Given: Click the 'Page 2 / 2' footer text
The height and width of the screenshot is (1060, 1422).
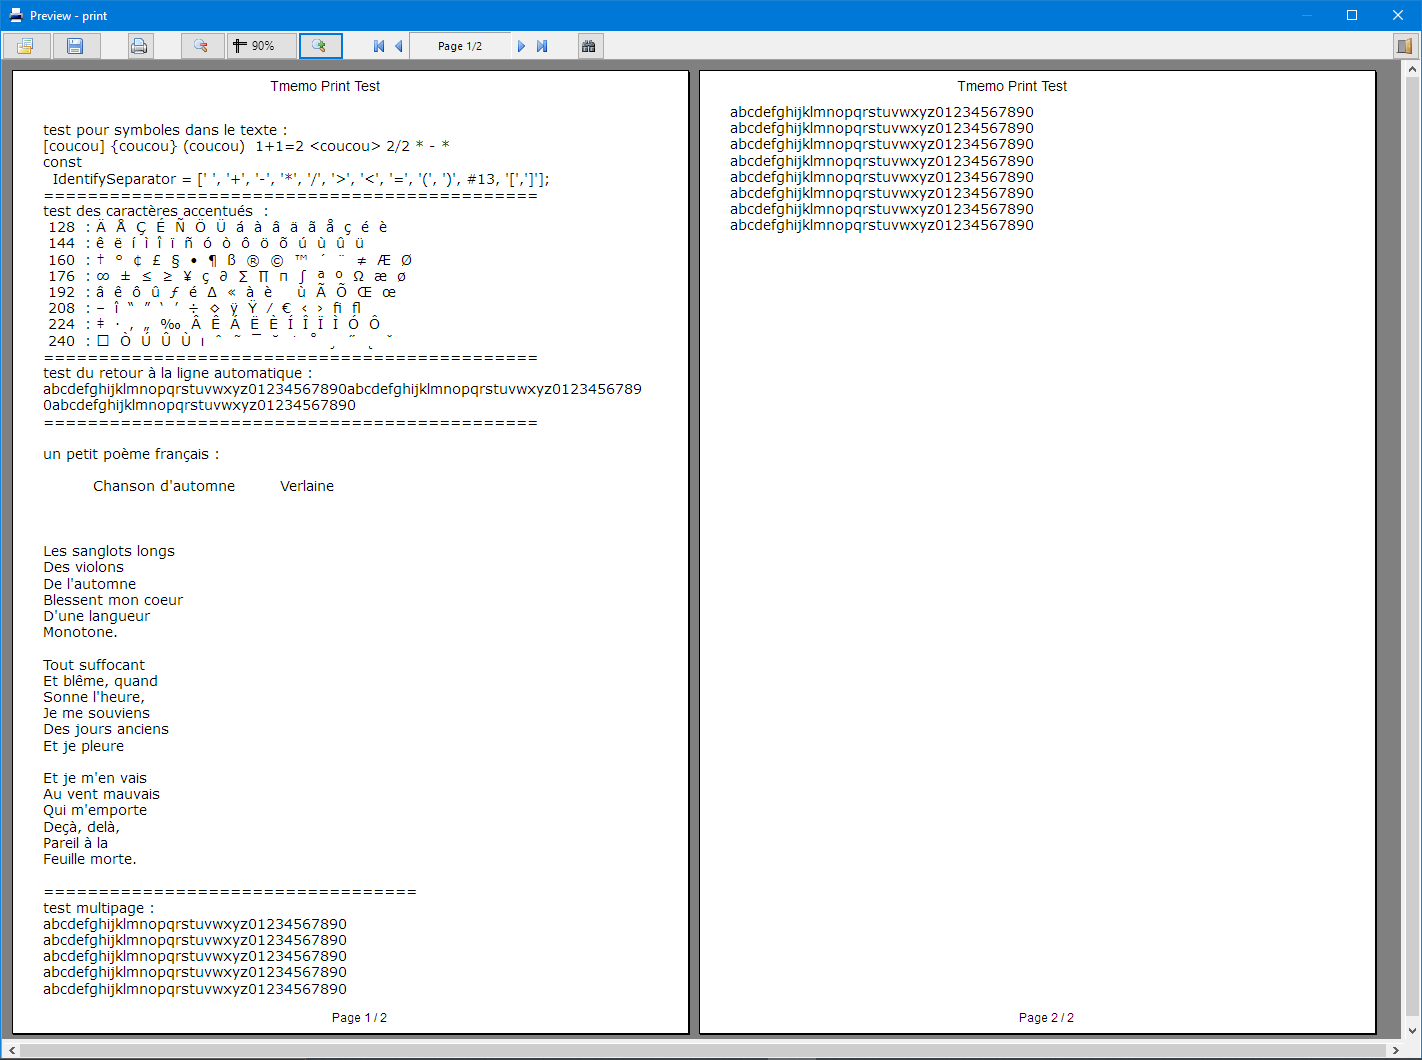Looking at the screenshot, I should click(x=1046, y=1018).
